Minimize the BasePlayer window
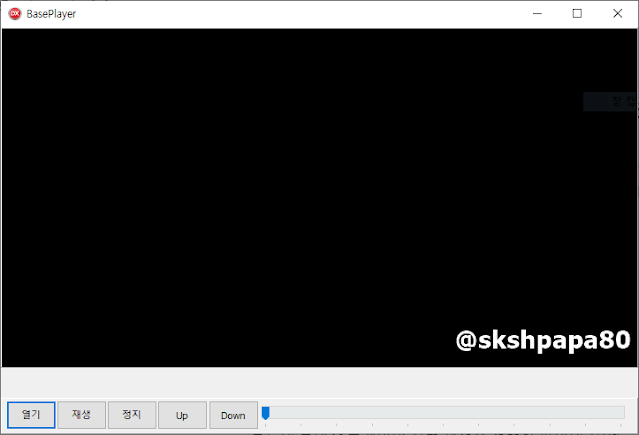Viewport: 639px width, 435px height. click(537, 14)
